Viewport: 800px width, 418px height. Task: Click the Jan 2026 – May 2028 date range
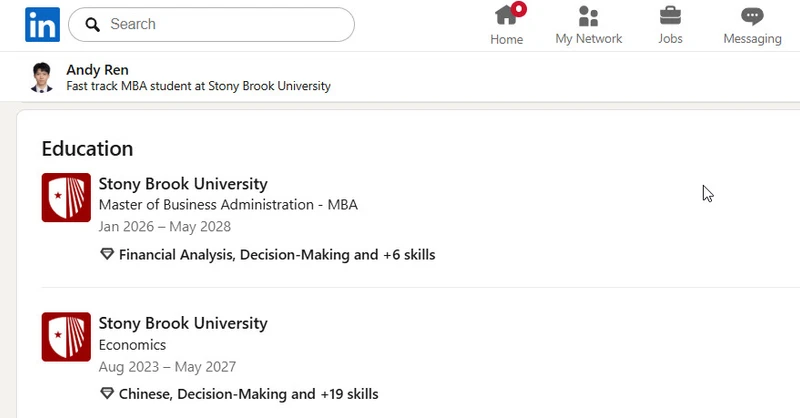(165, 227)
